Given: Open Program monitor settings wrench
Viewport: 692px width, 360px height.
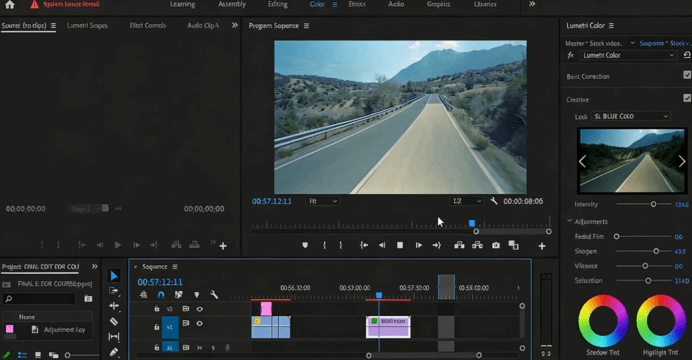Looking at the screenshot, I should [494, 201].
